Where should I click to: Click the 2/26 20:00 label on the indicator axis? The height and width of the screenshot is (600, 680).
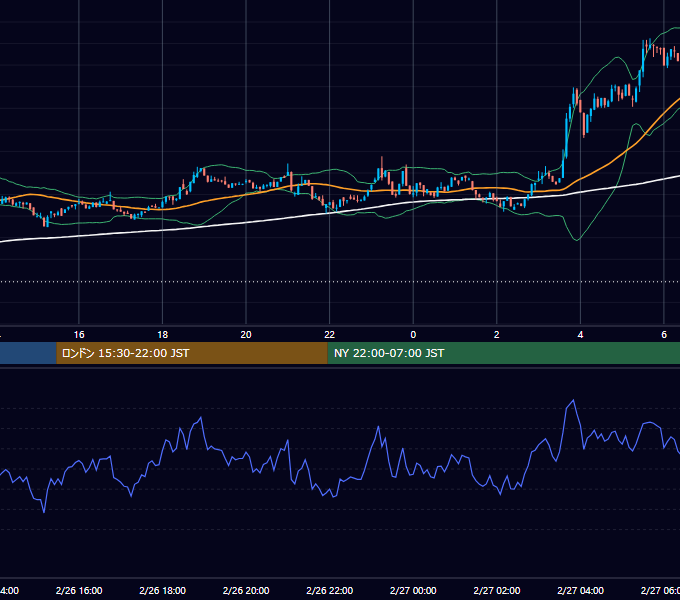[246, 590]
